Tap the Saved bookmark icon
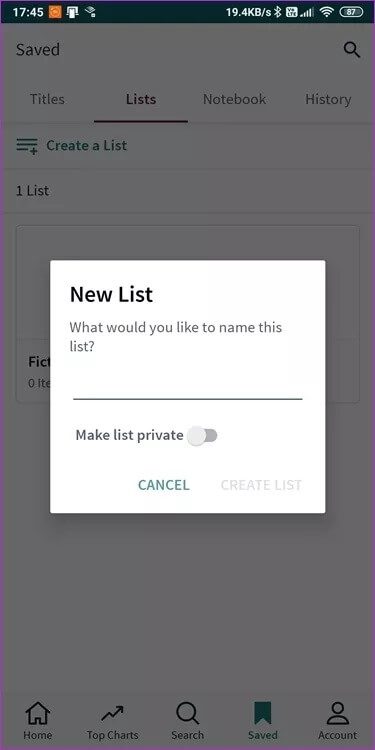Viewport: 375px width, 750px height. coord(262,714)
